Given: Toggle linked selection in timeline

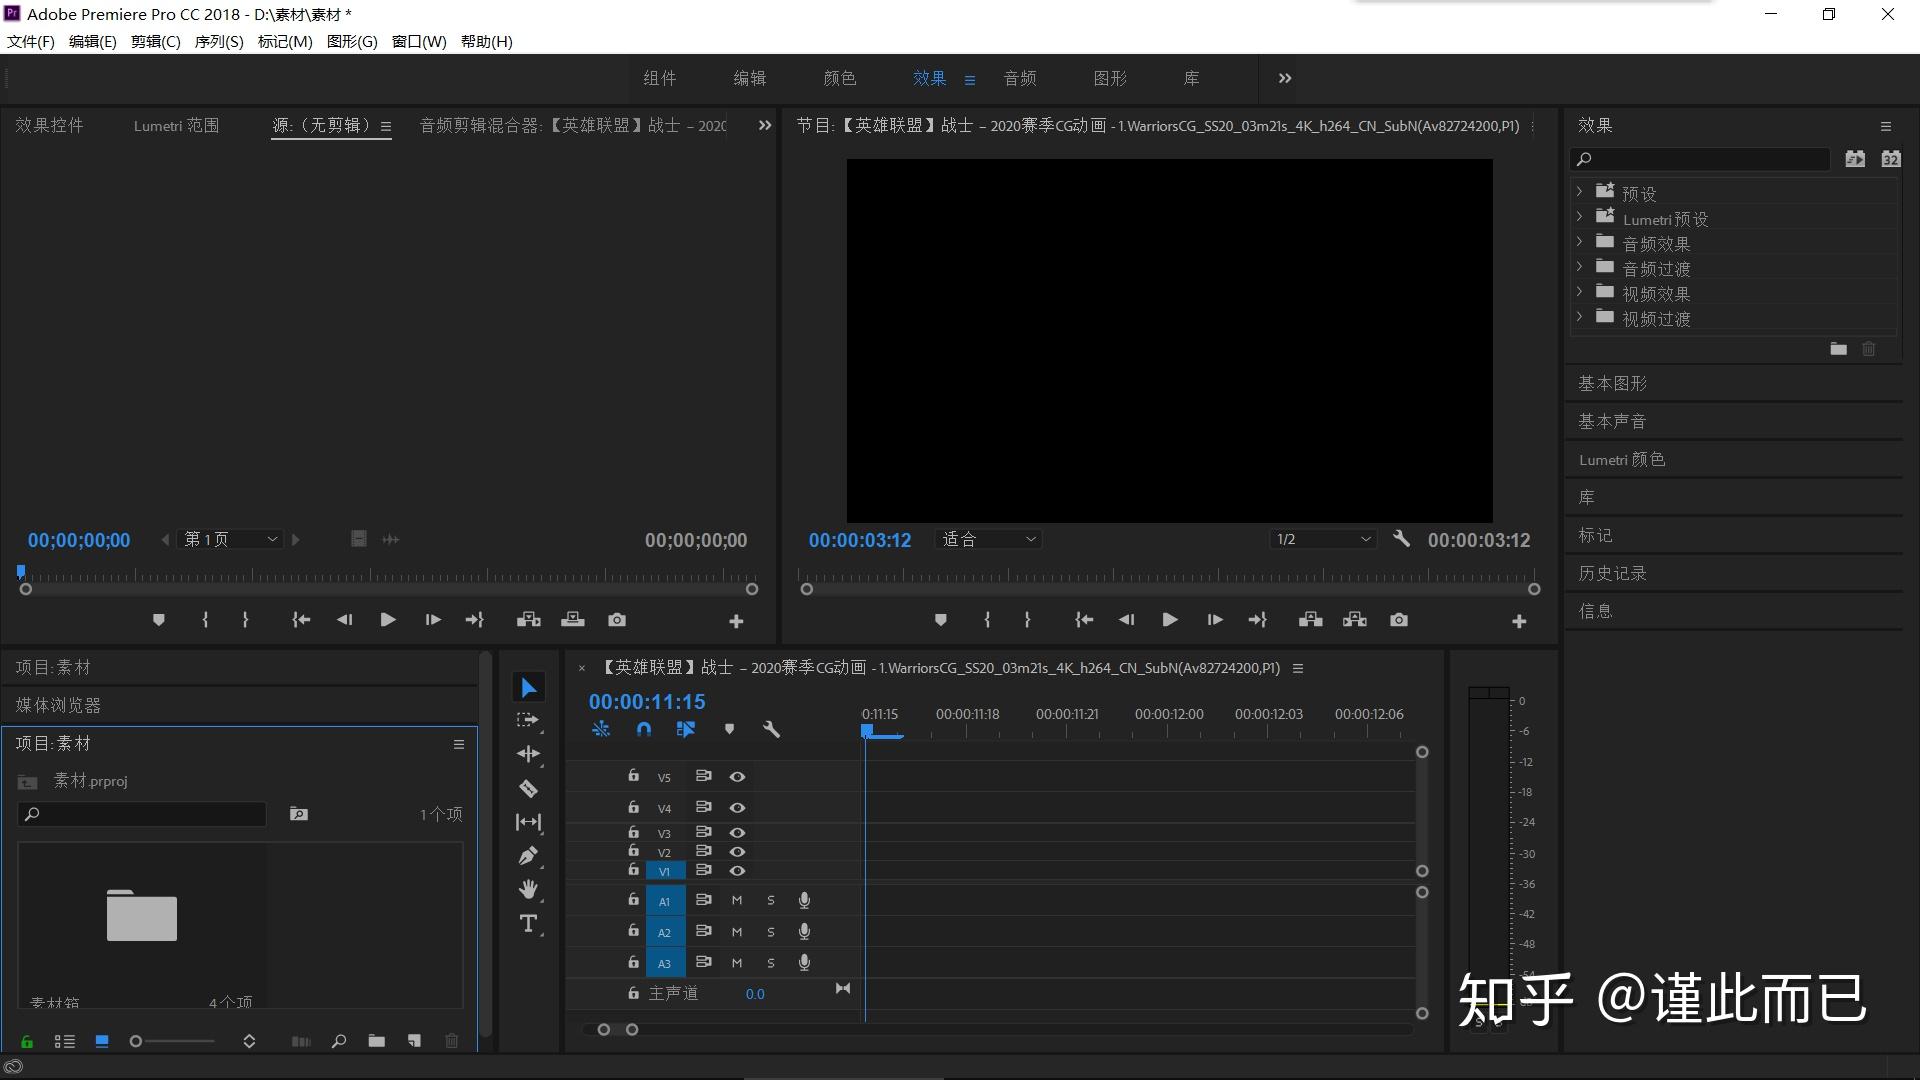Looking at the screenshot, I should [x=685, y=729].
